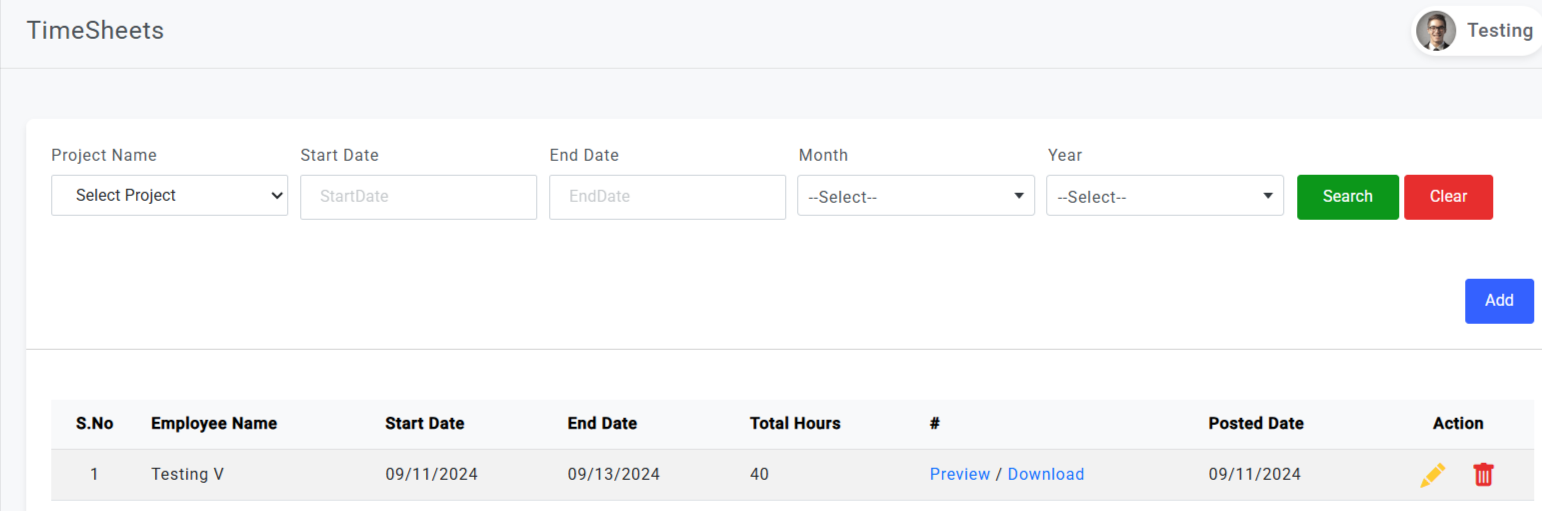Click the blue Add button
The height and width of the screenshot is (511, 1542).
(x=1498, y=301)
